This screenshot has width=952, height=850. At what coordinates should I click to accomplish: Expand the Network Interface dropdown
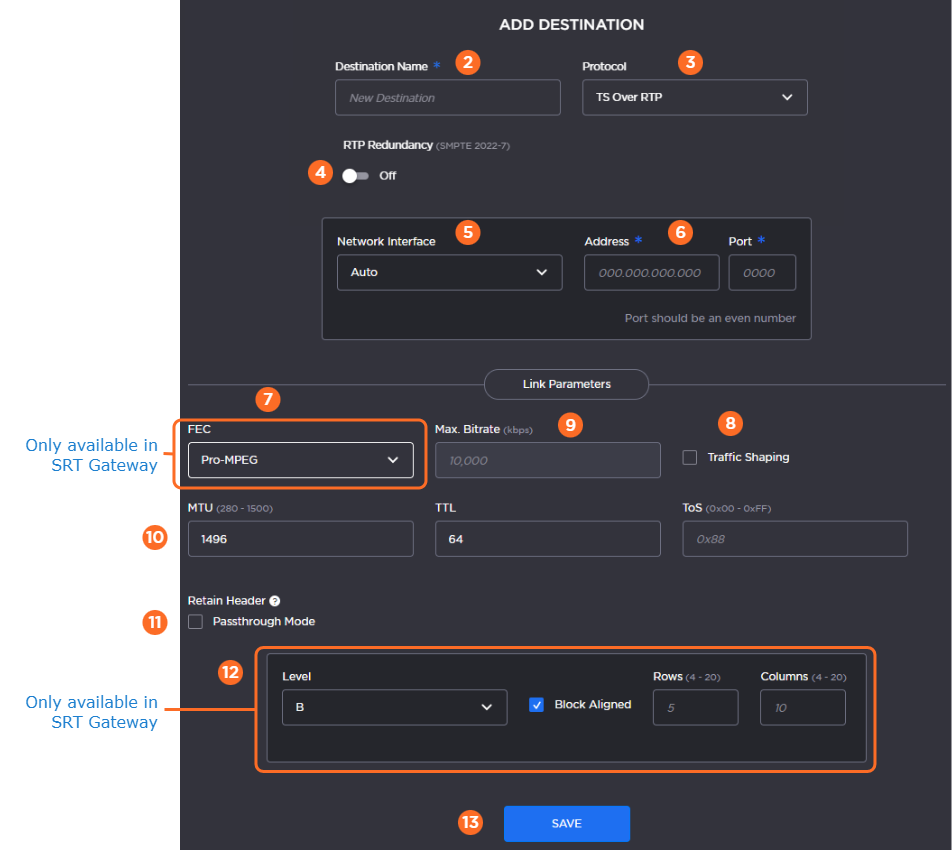click(x=449, y=272)
